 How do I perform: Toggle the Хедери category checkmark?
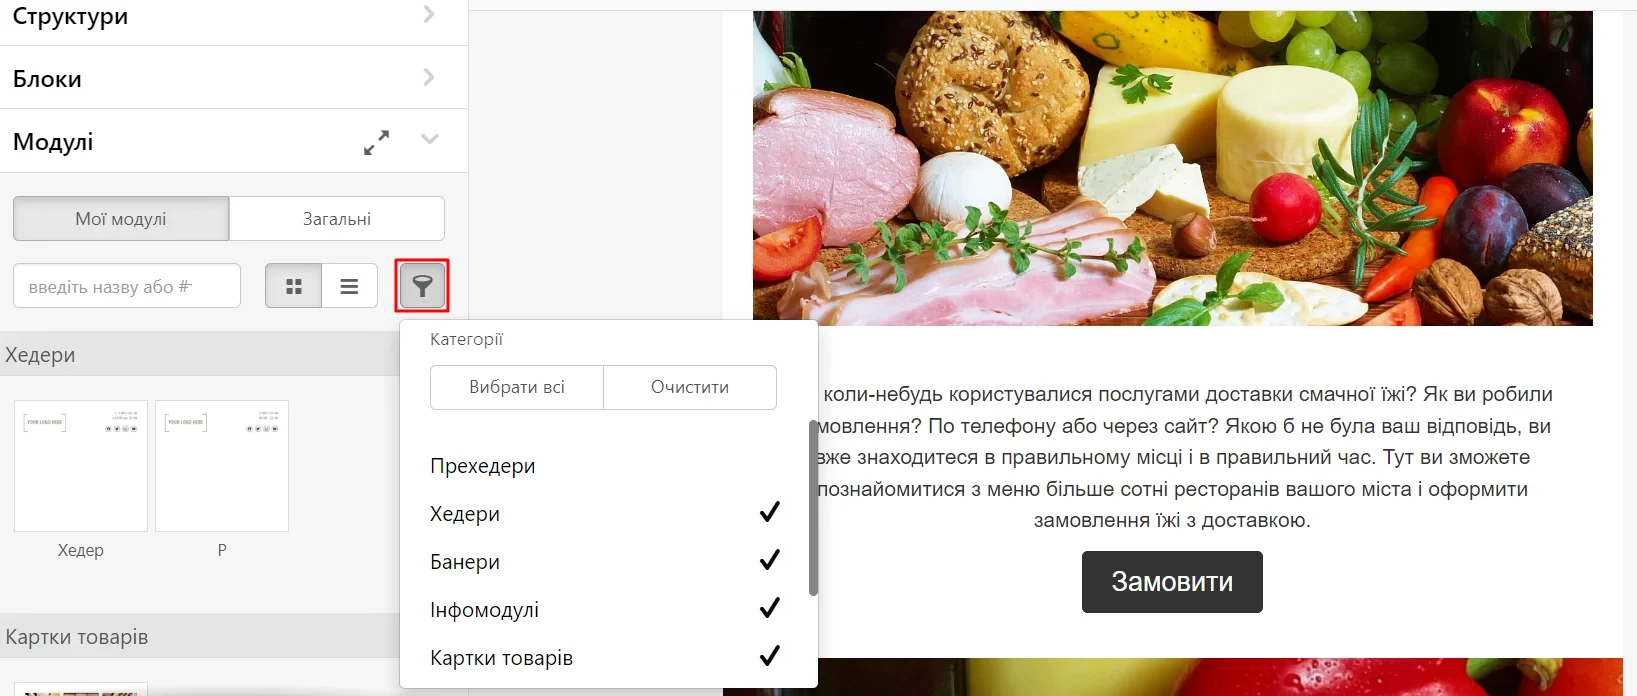(x=769, y=513)
